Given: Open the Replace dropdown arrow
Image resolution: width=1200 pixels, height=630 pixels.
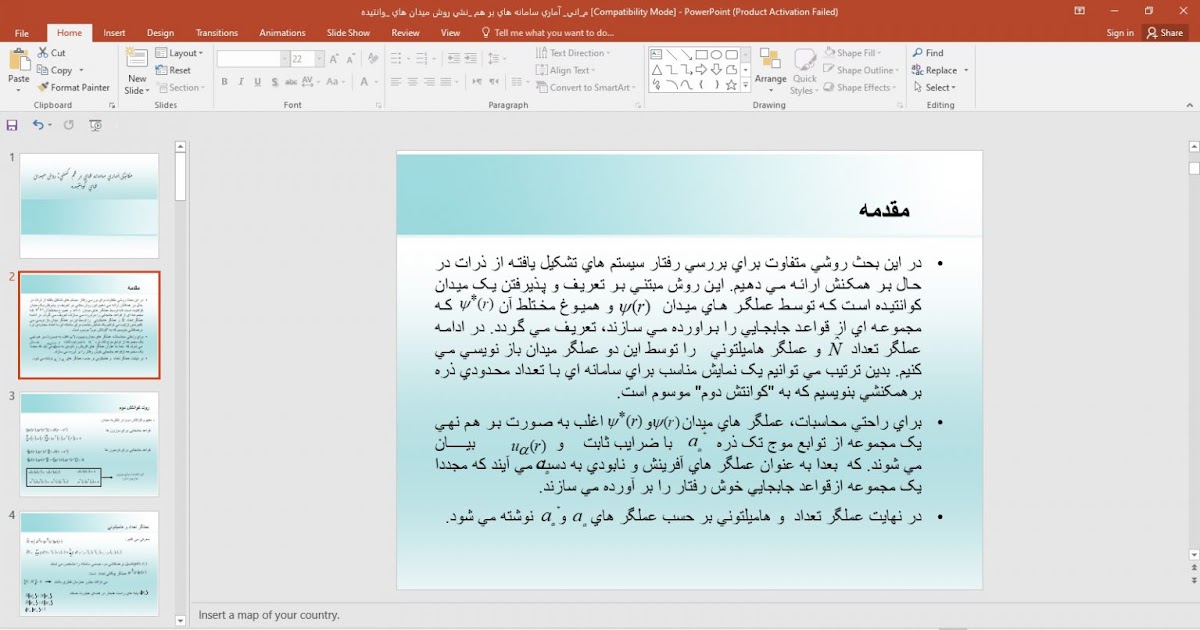Looking at the screenshot, I should click(967, 71).
